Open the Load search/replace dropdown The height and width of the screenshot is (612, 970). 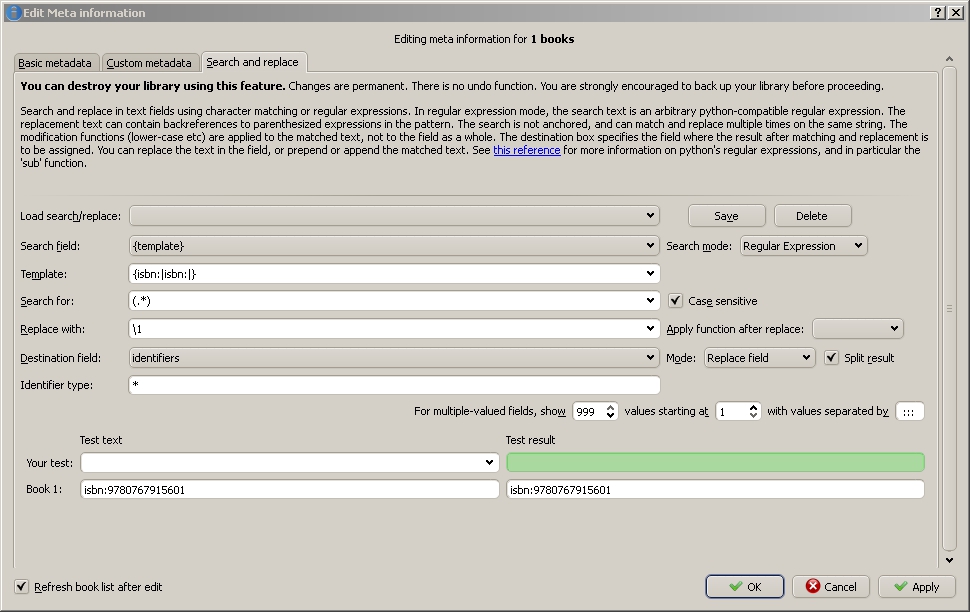pos(394,215)
